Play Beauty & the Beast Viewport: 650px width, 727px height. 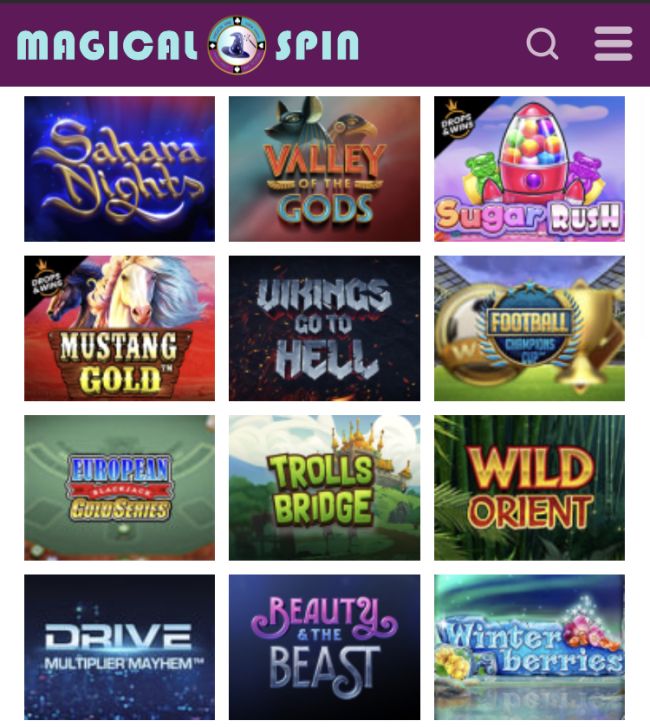(325, 647)
